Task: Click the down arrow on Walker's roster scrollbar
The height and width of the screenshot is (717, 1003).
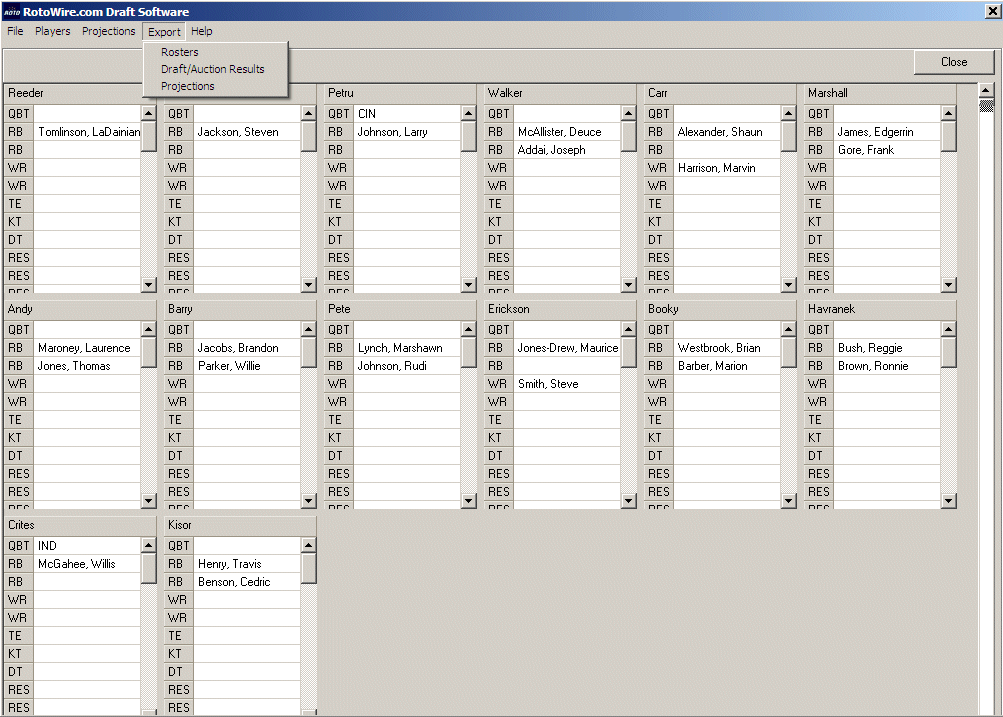Action: (x=628, y=285)
